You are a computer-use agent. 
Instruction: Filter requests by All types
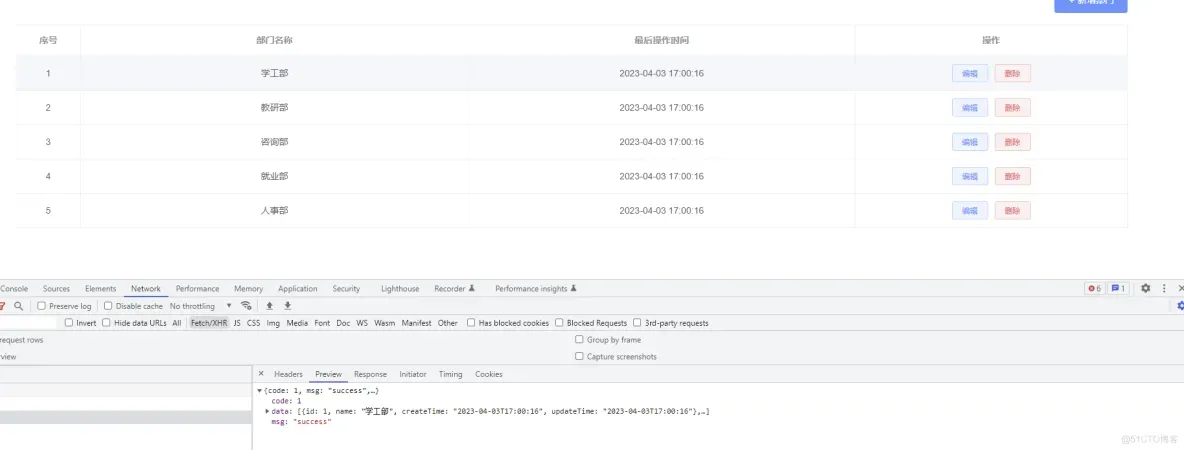click(x=177, y=322)
